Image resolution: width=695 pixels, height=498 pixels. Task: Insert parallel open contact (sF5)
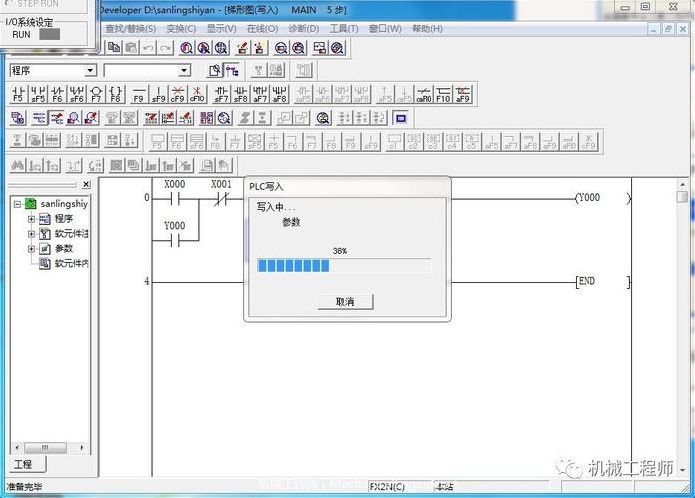(x=38, y=94)
